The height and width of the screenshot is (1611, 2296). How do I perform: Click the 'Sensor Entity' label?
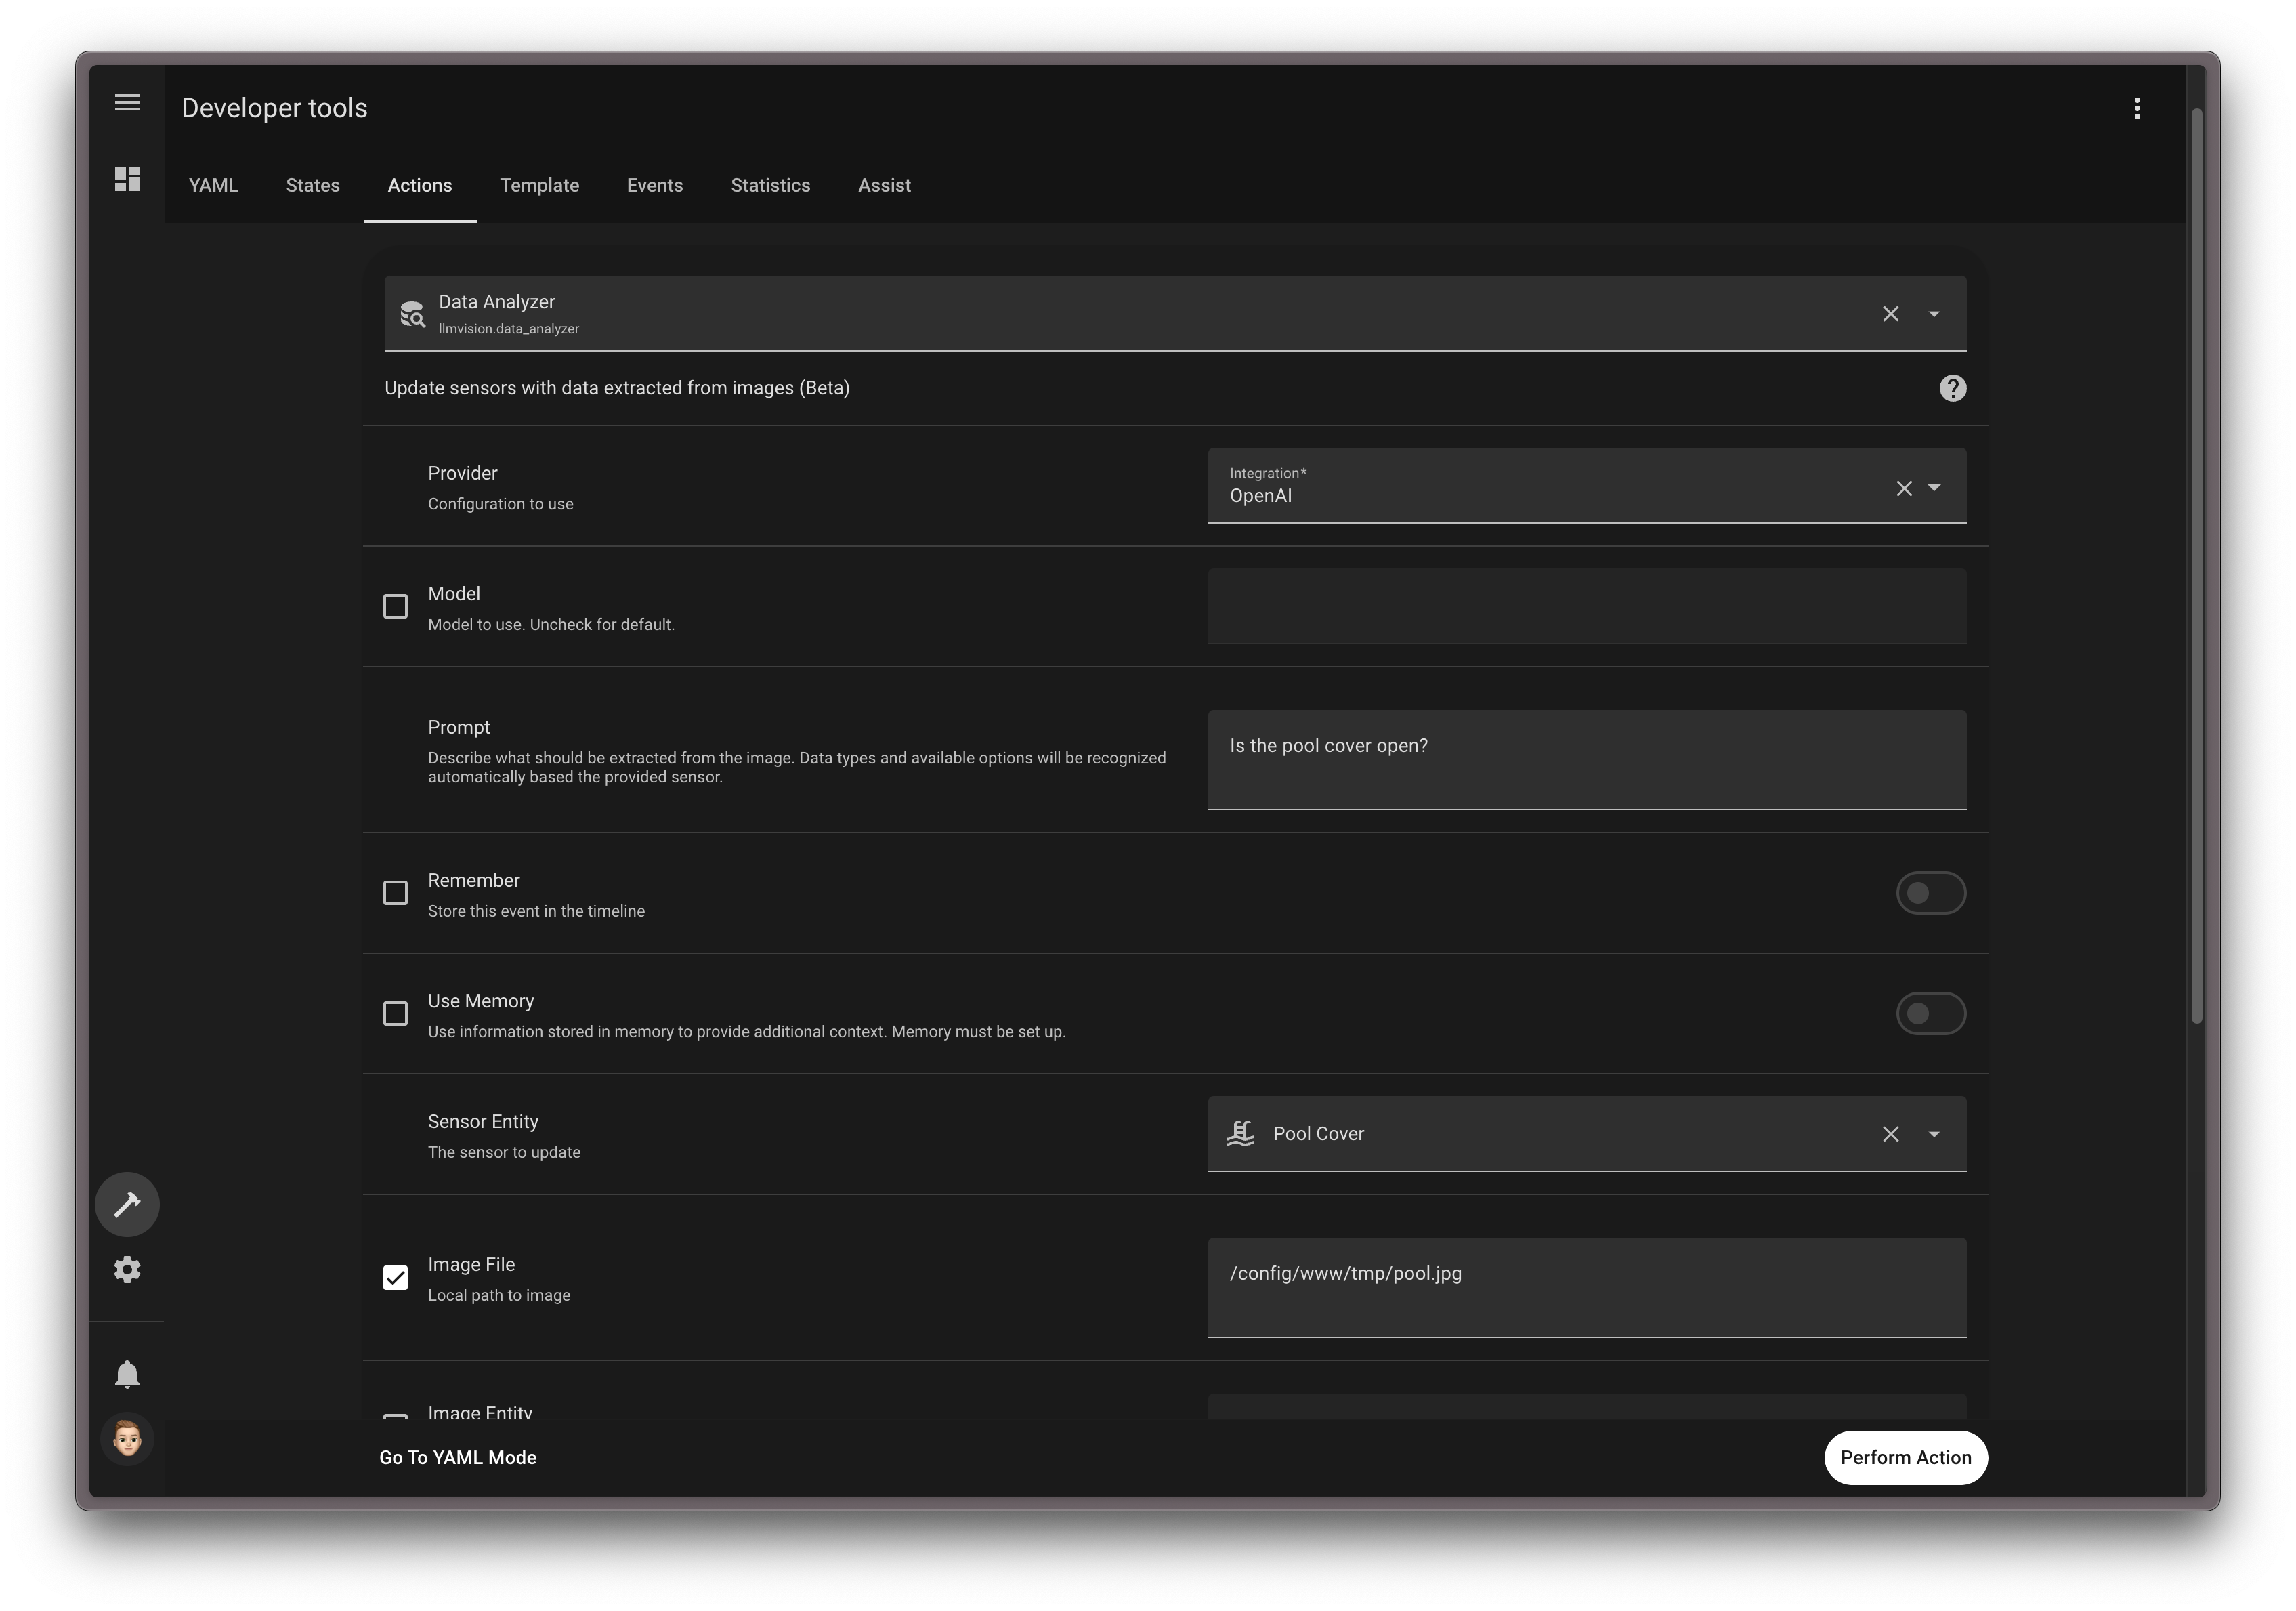point(483,1122)
